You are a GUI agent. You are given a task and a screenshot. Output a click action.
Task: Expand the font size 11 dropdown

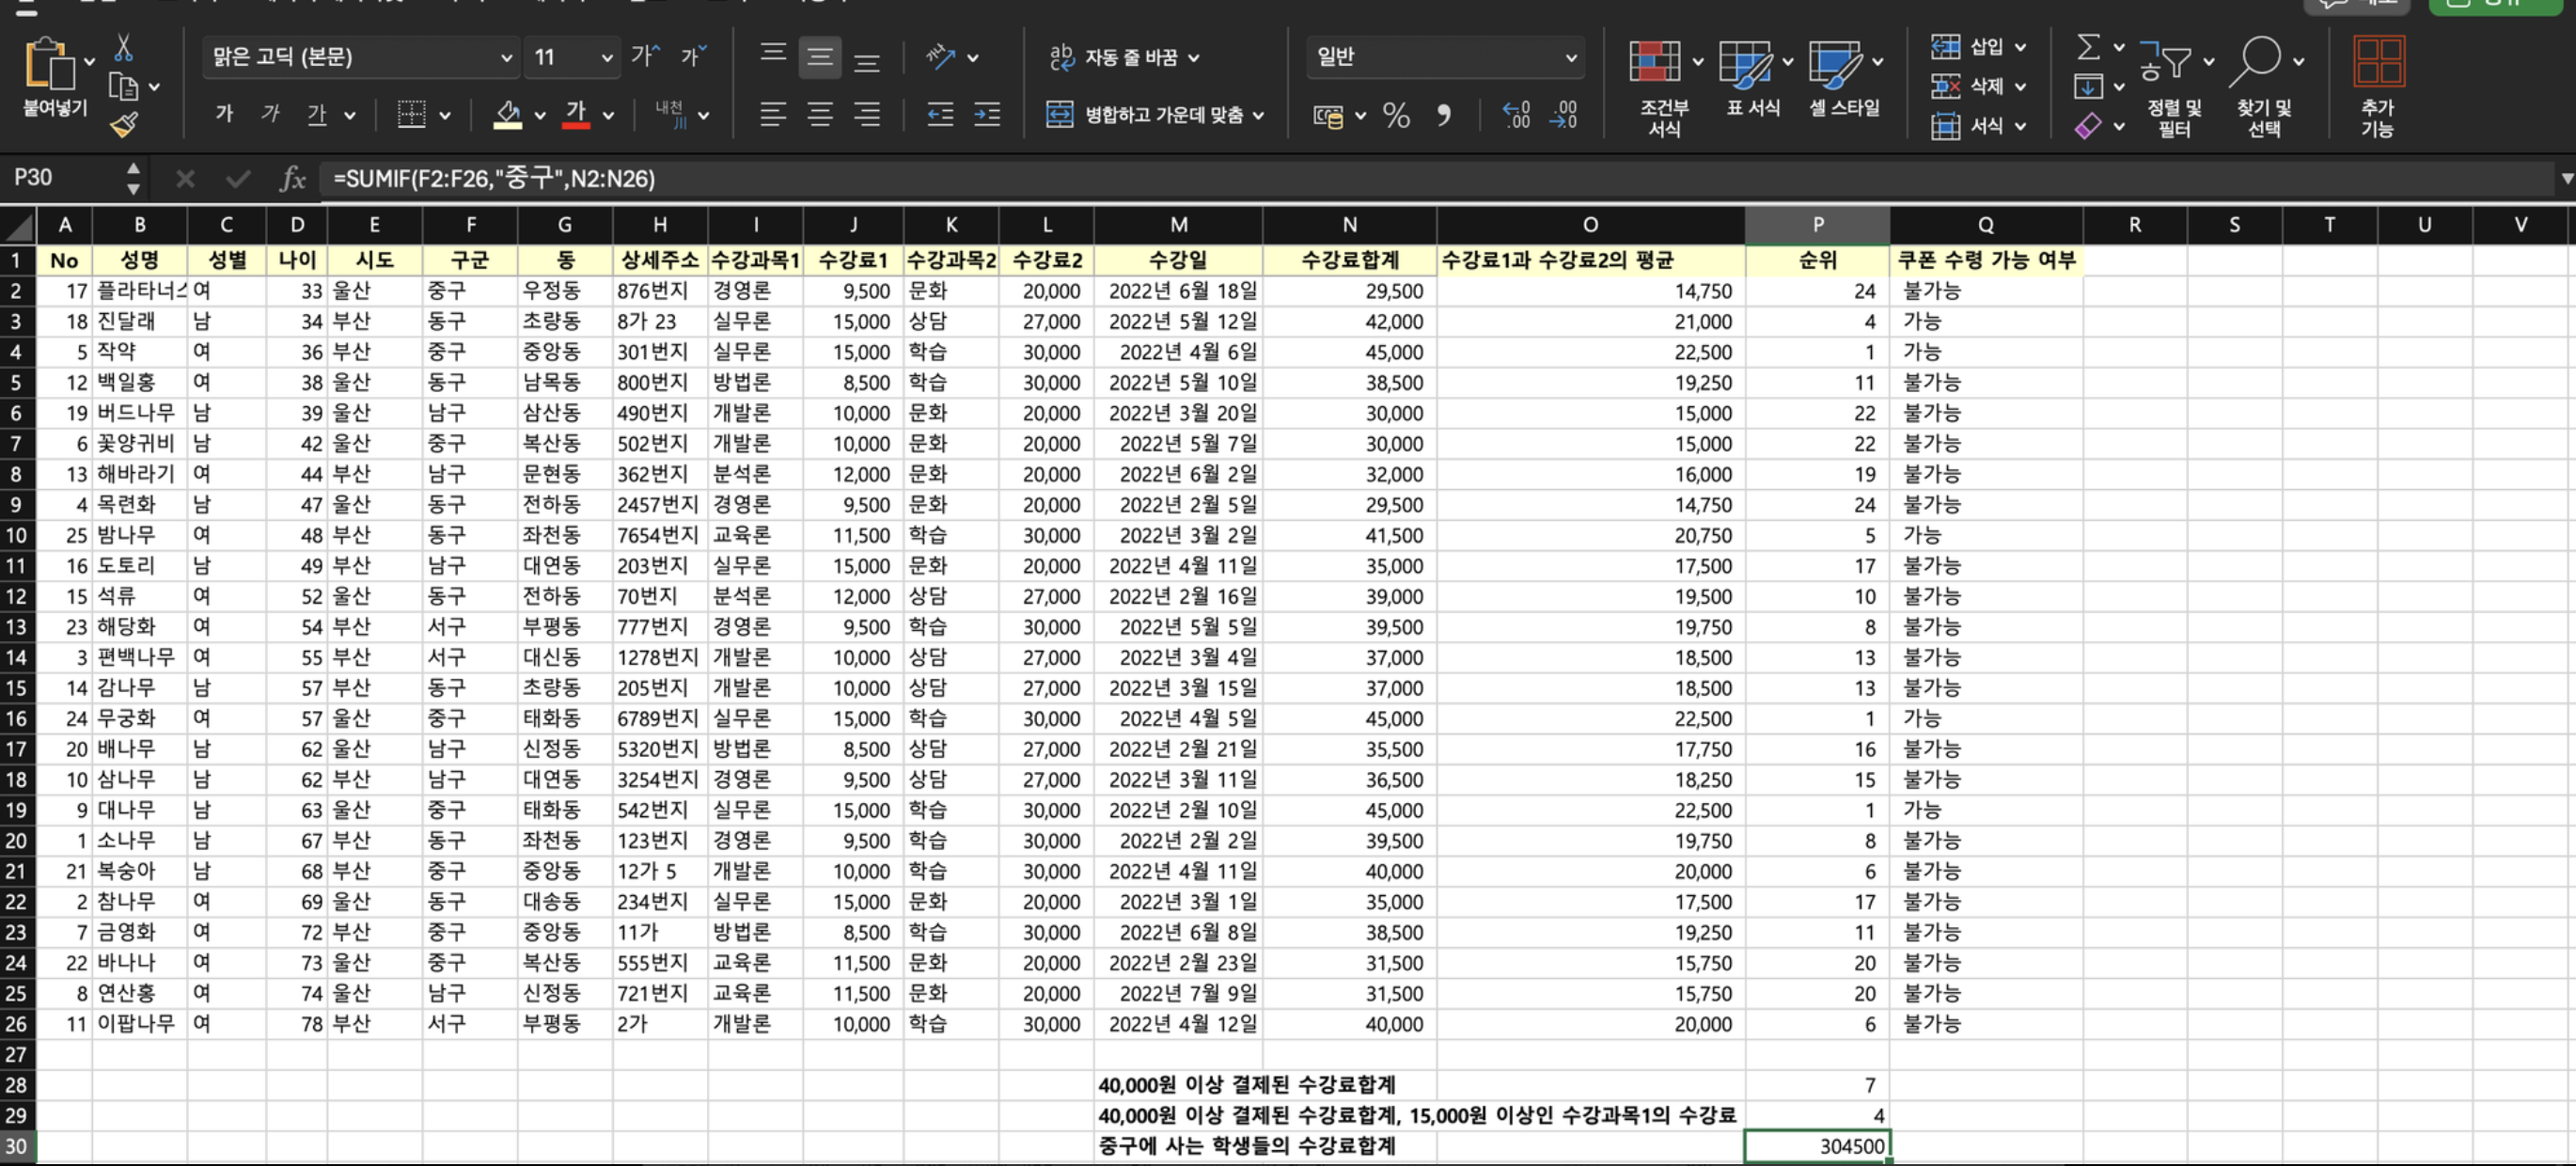(606, 58)
